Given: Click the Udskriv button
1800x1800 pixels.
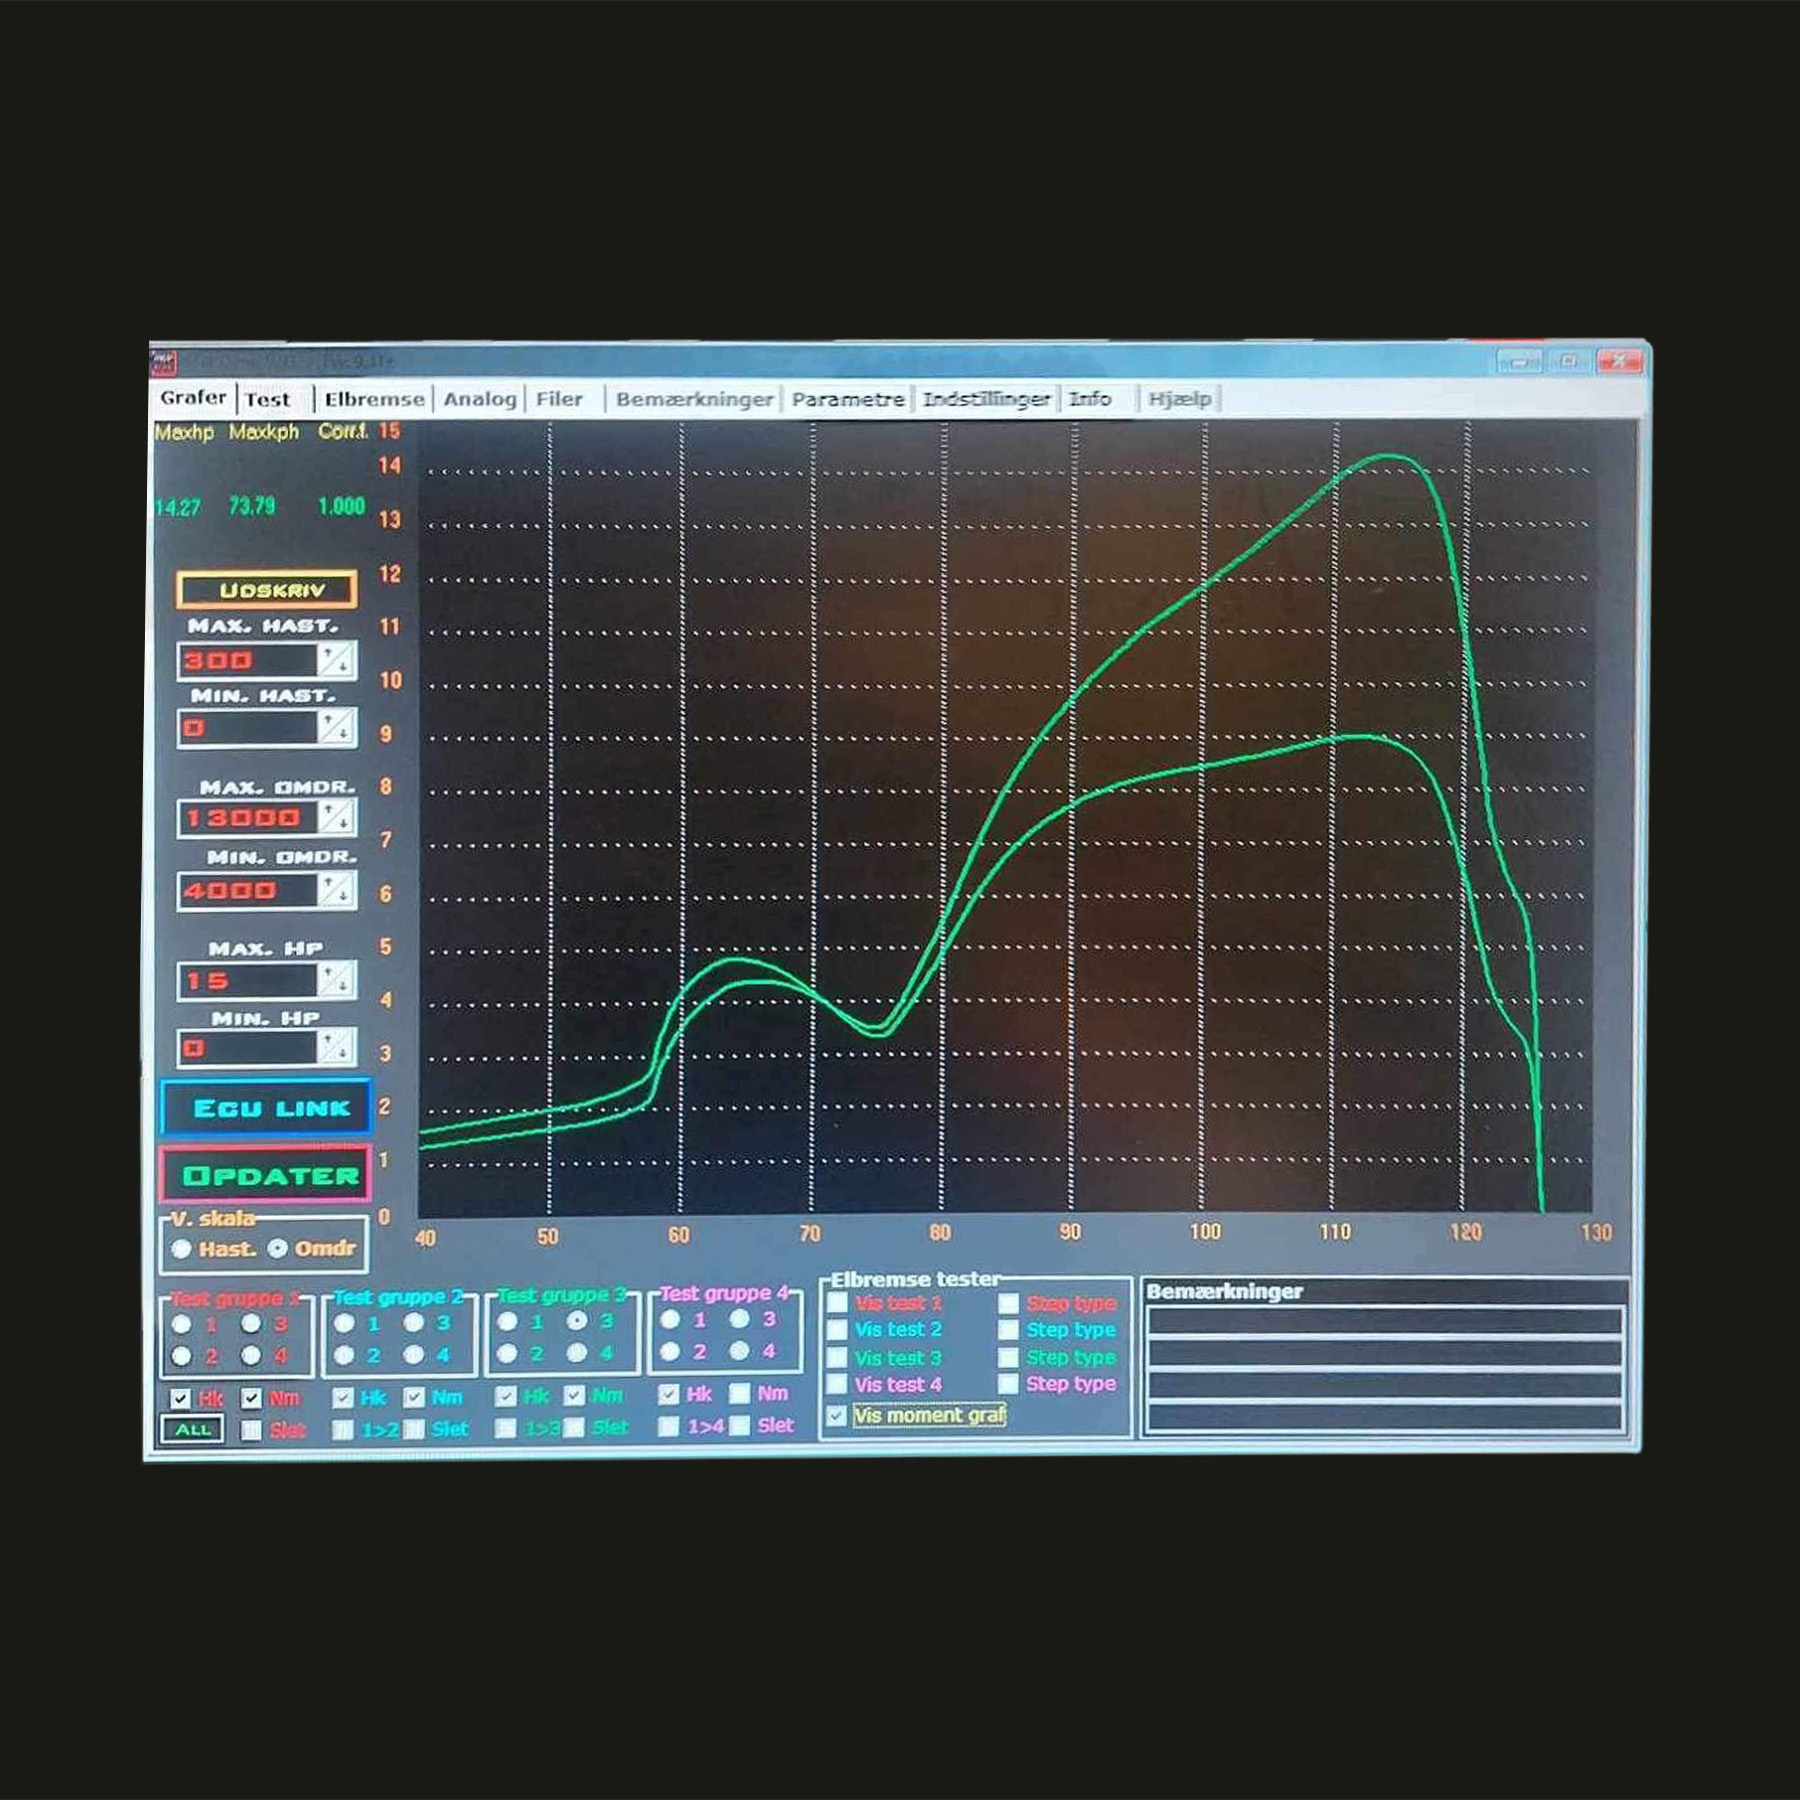Looking at the screenshot, I should pos(267,590).
